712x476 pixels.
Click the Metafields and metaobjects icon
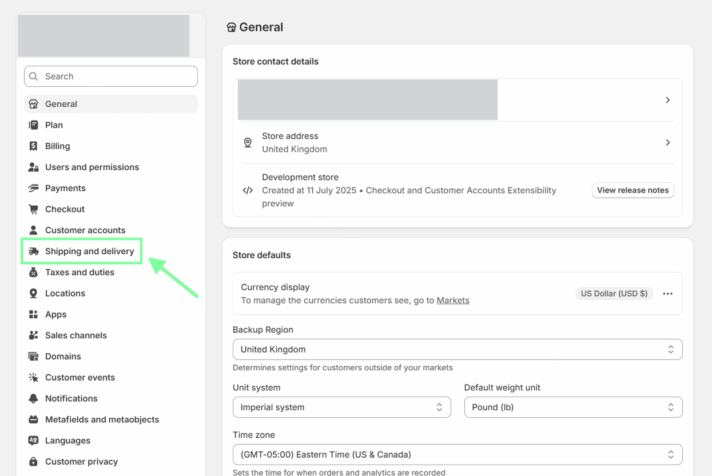pyautogui.click(x=33, y=420)
